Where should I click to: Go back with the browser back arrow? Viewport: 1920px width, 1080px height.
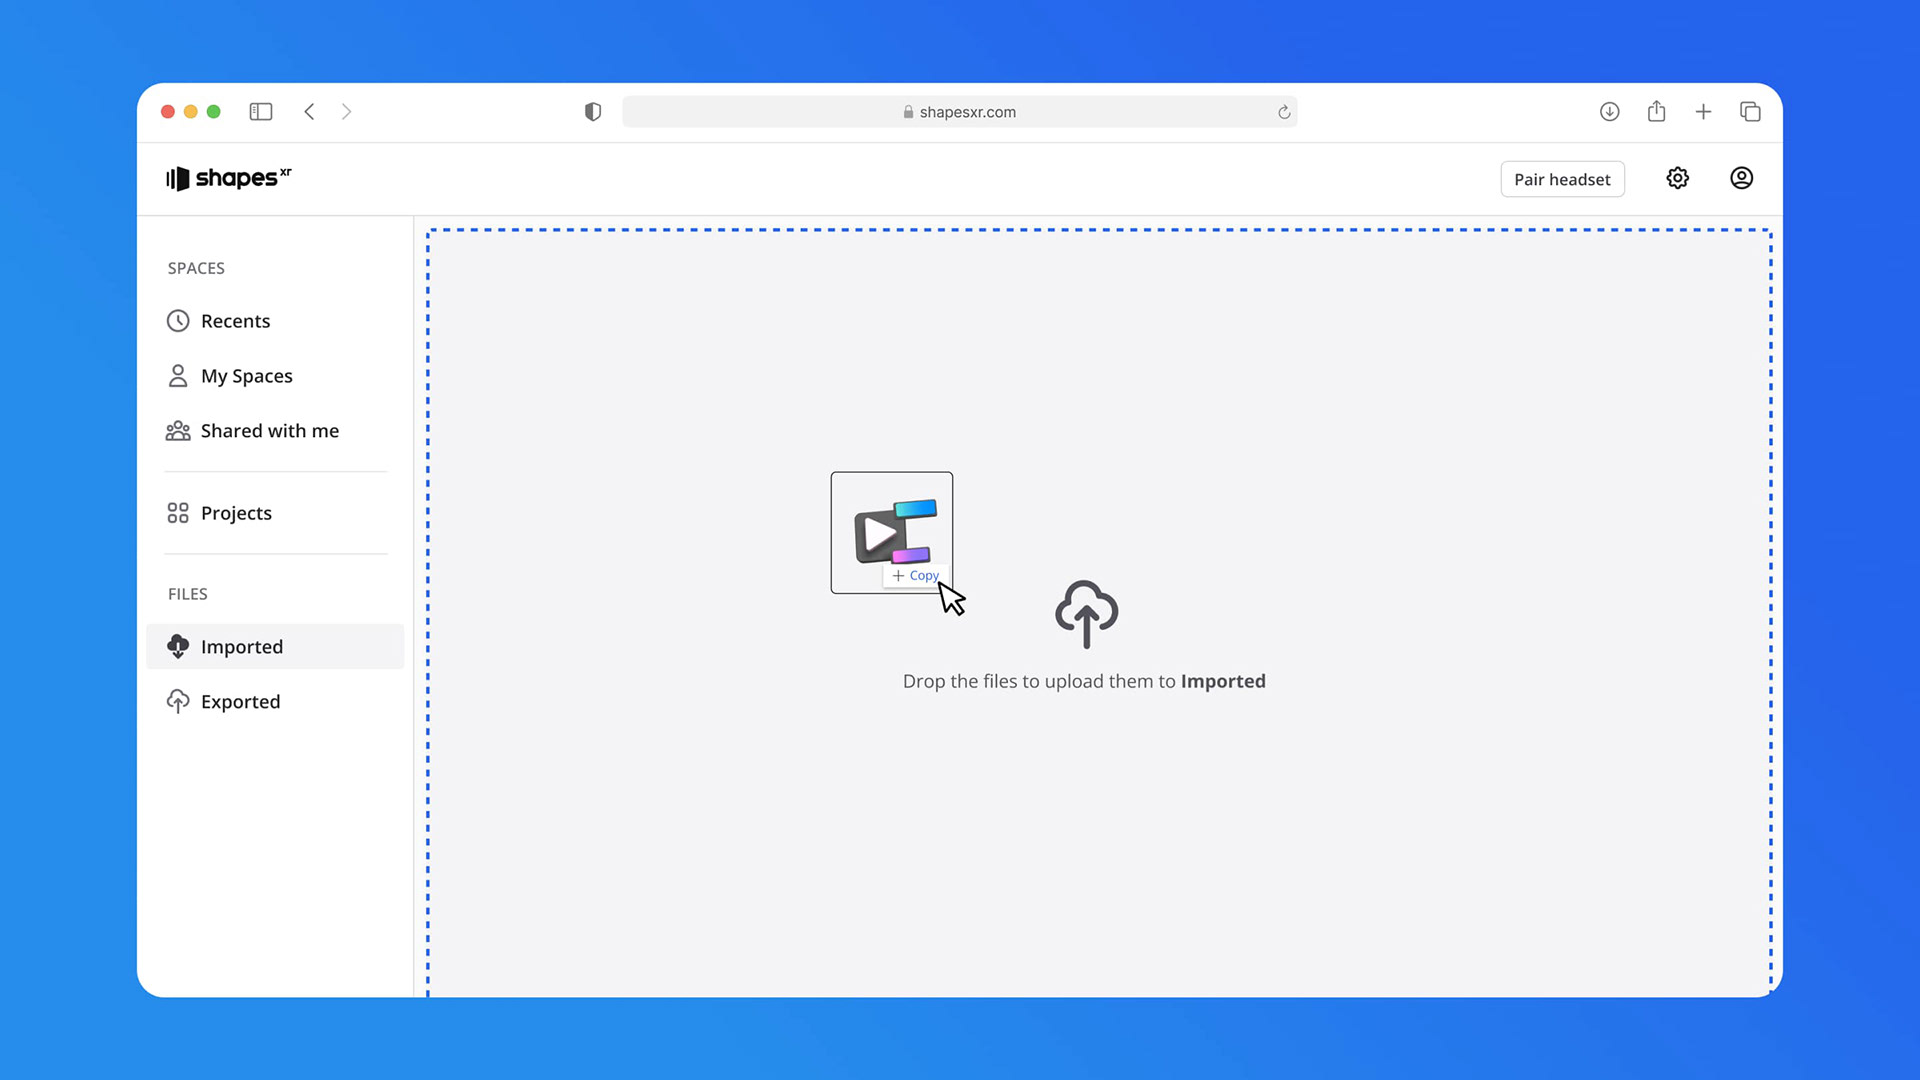click(310, 112)
